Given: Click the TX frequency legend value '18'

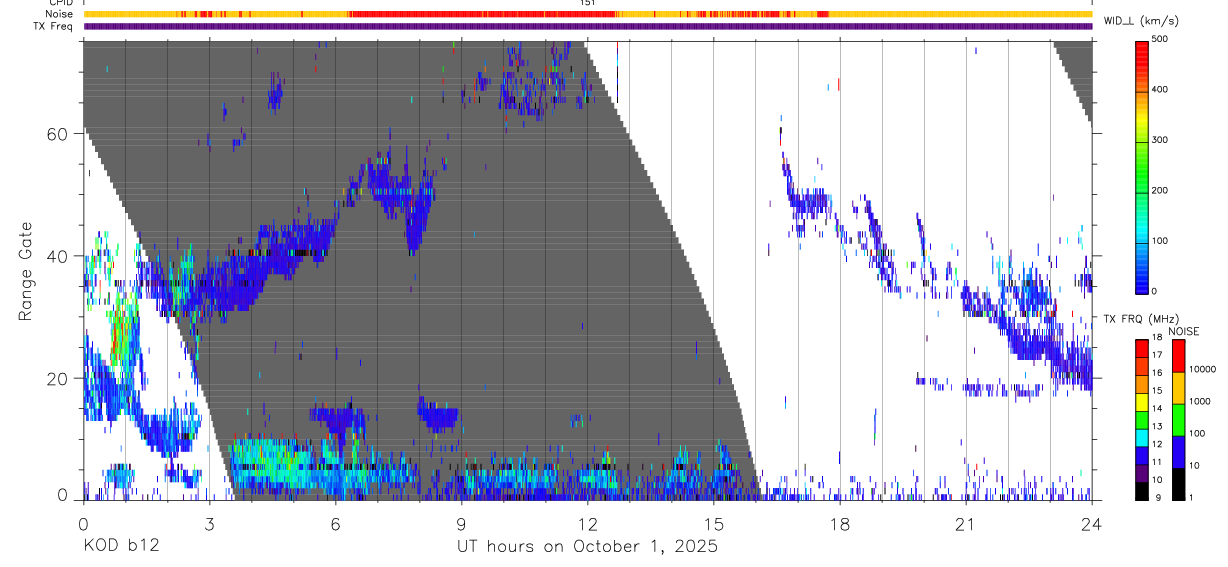Looking at the screenshot, I should (1157, 340).
